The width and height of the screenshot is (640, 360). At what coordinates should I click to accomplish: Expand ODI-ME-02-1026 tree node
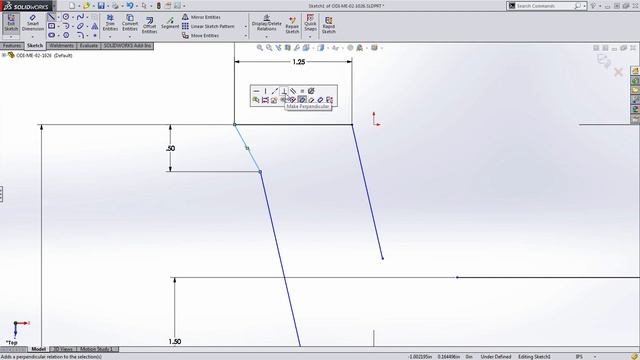point(4,55)
